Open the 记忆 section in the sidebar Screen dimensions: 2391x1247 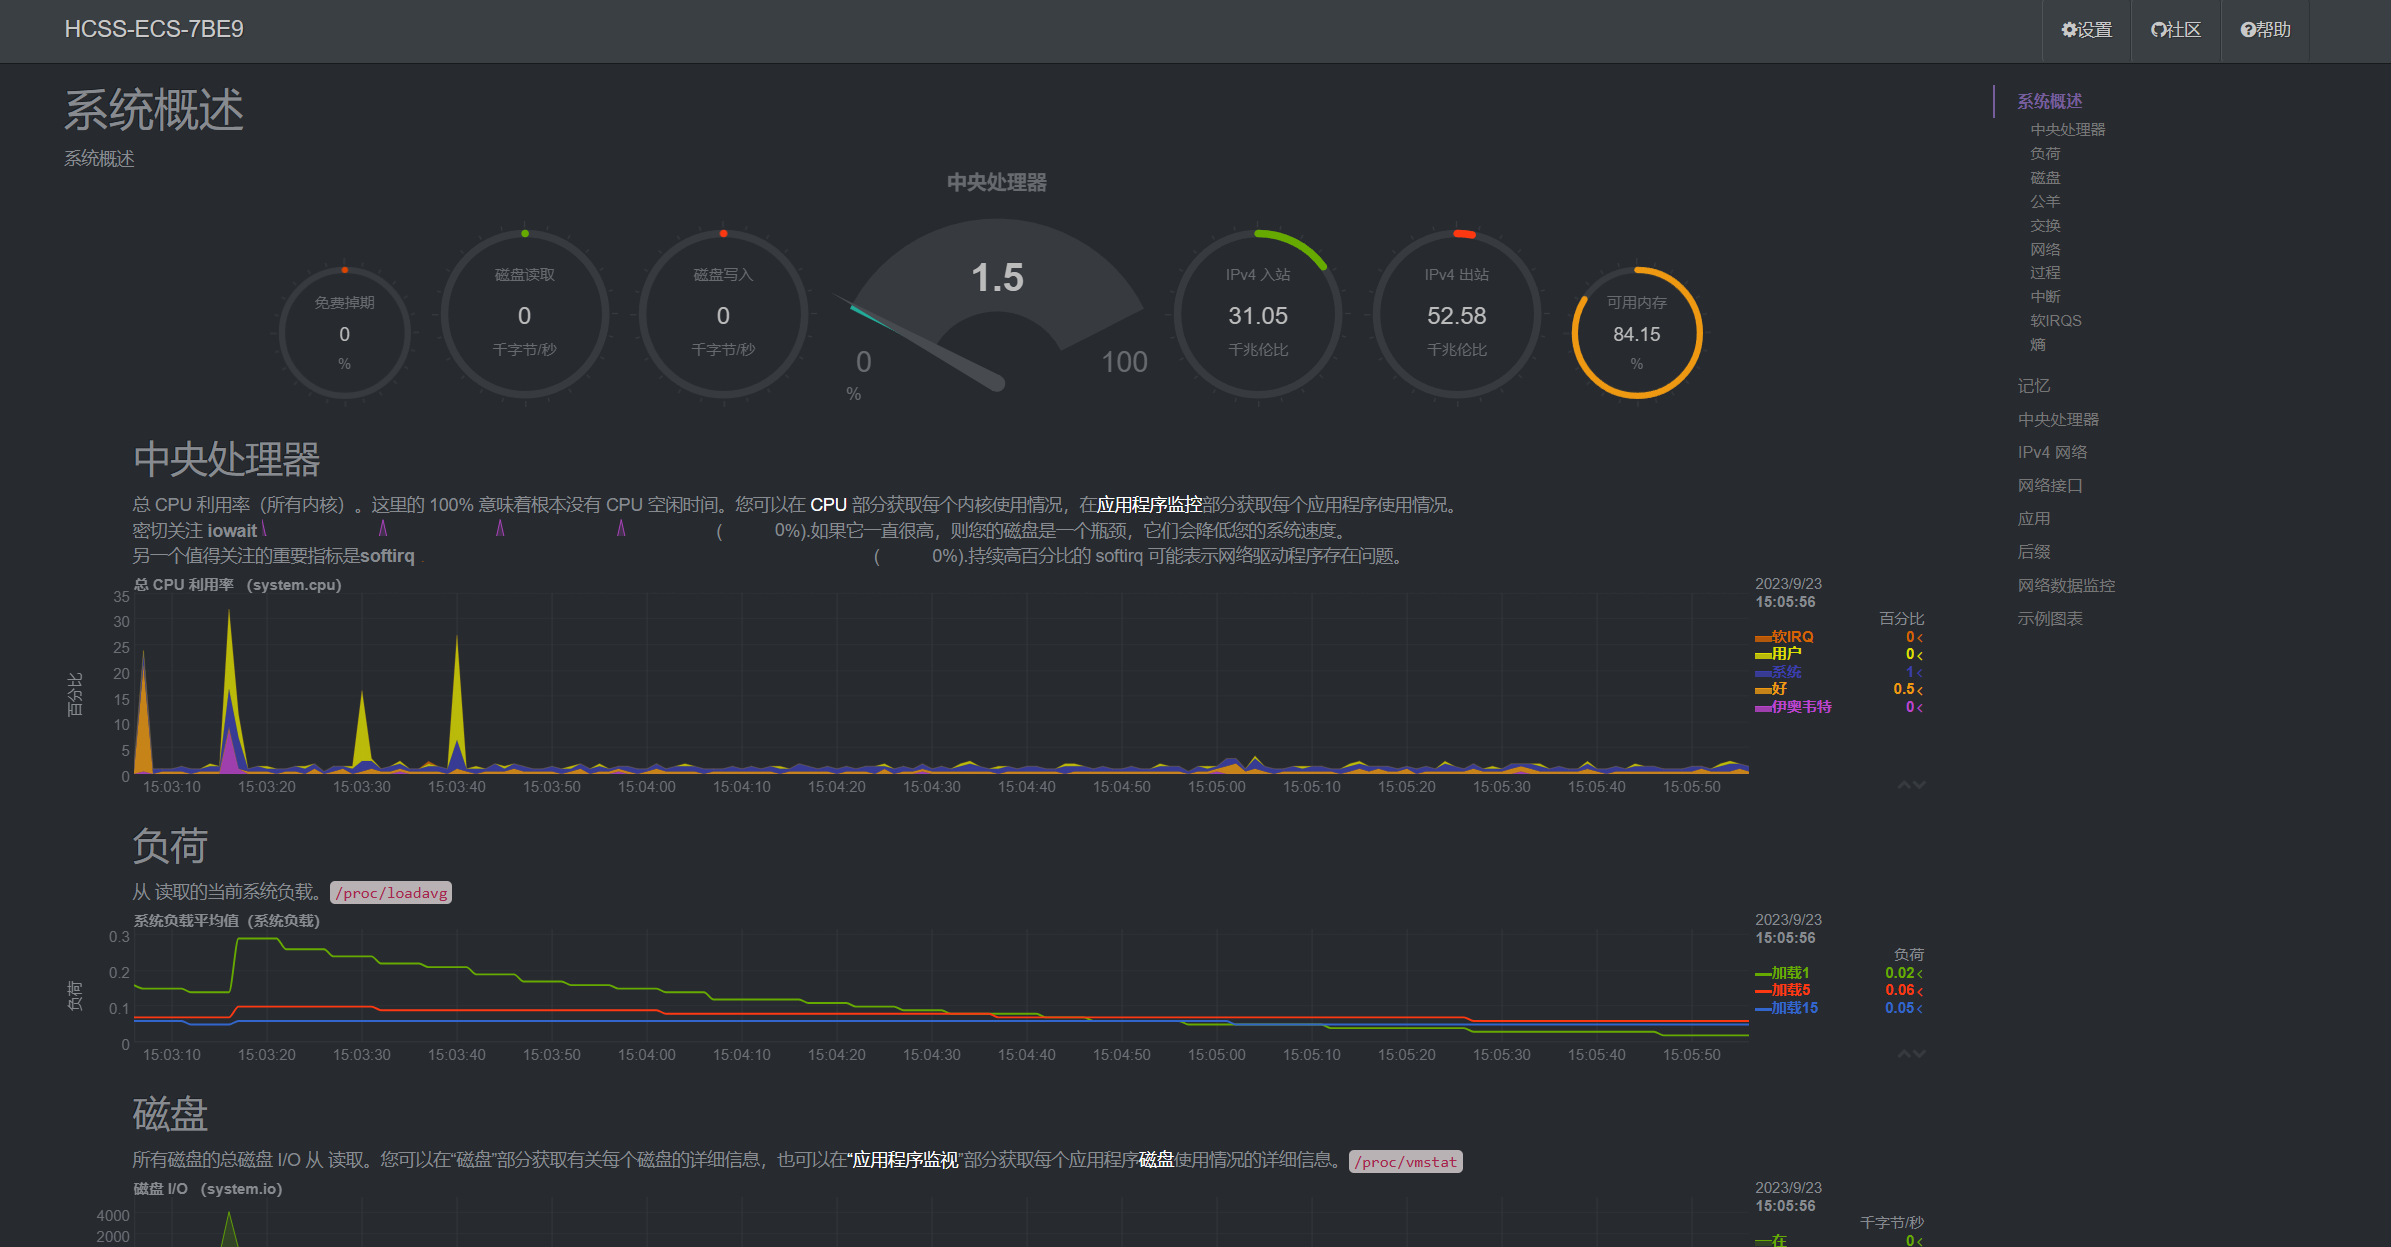tap(2034, 386)
